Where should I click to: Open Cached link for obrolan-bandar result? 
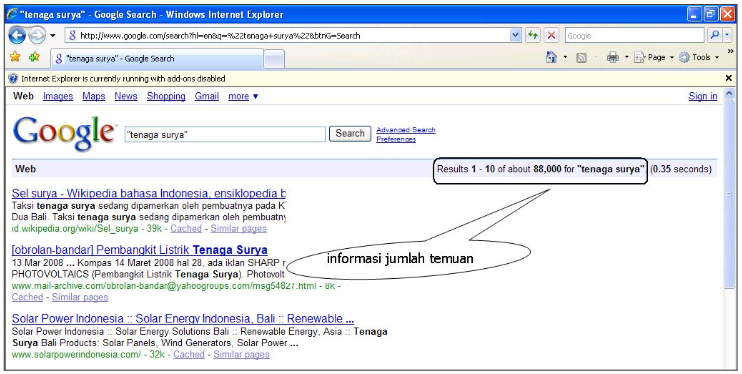[x=27, y=297]
